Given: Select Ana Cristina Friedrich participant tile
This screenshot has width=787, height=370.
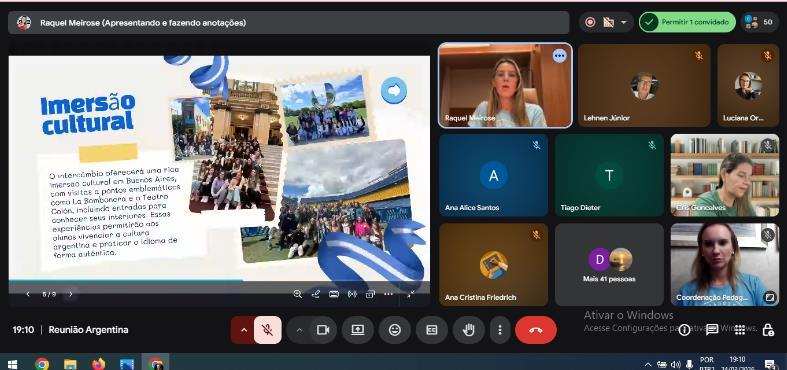Looking at the screenshot, I should point(493,265).
